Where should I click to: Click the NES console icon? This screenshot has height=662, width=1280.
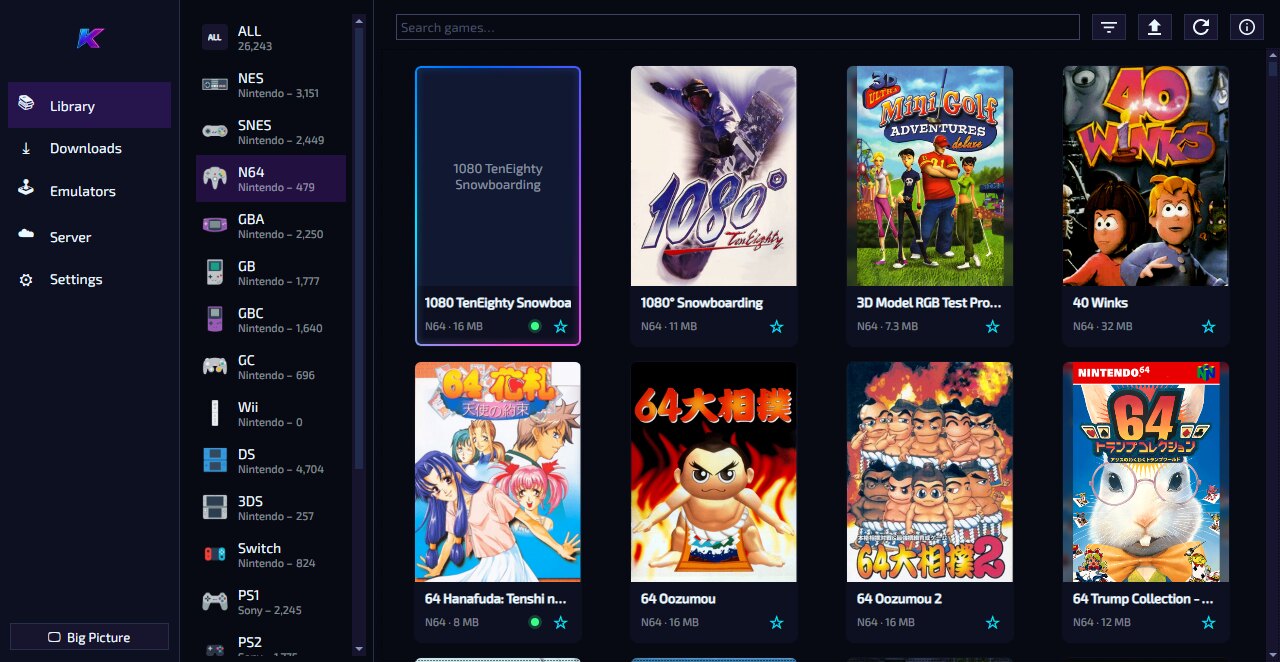pos(214,85)
